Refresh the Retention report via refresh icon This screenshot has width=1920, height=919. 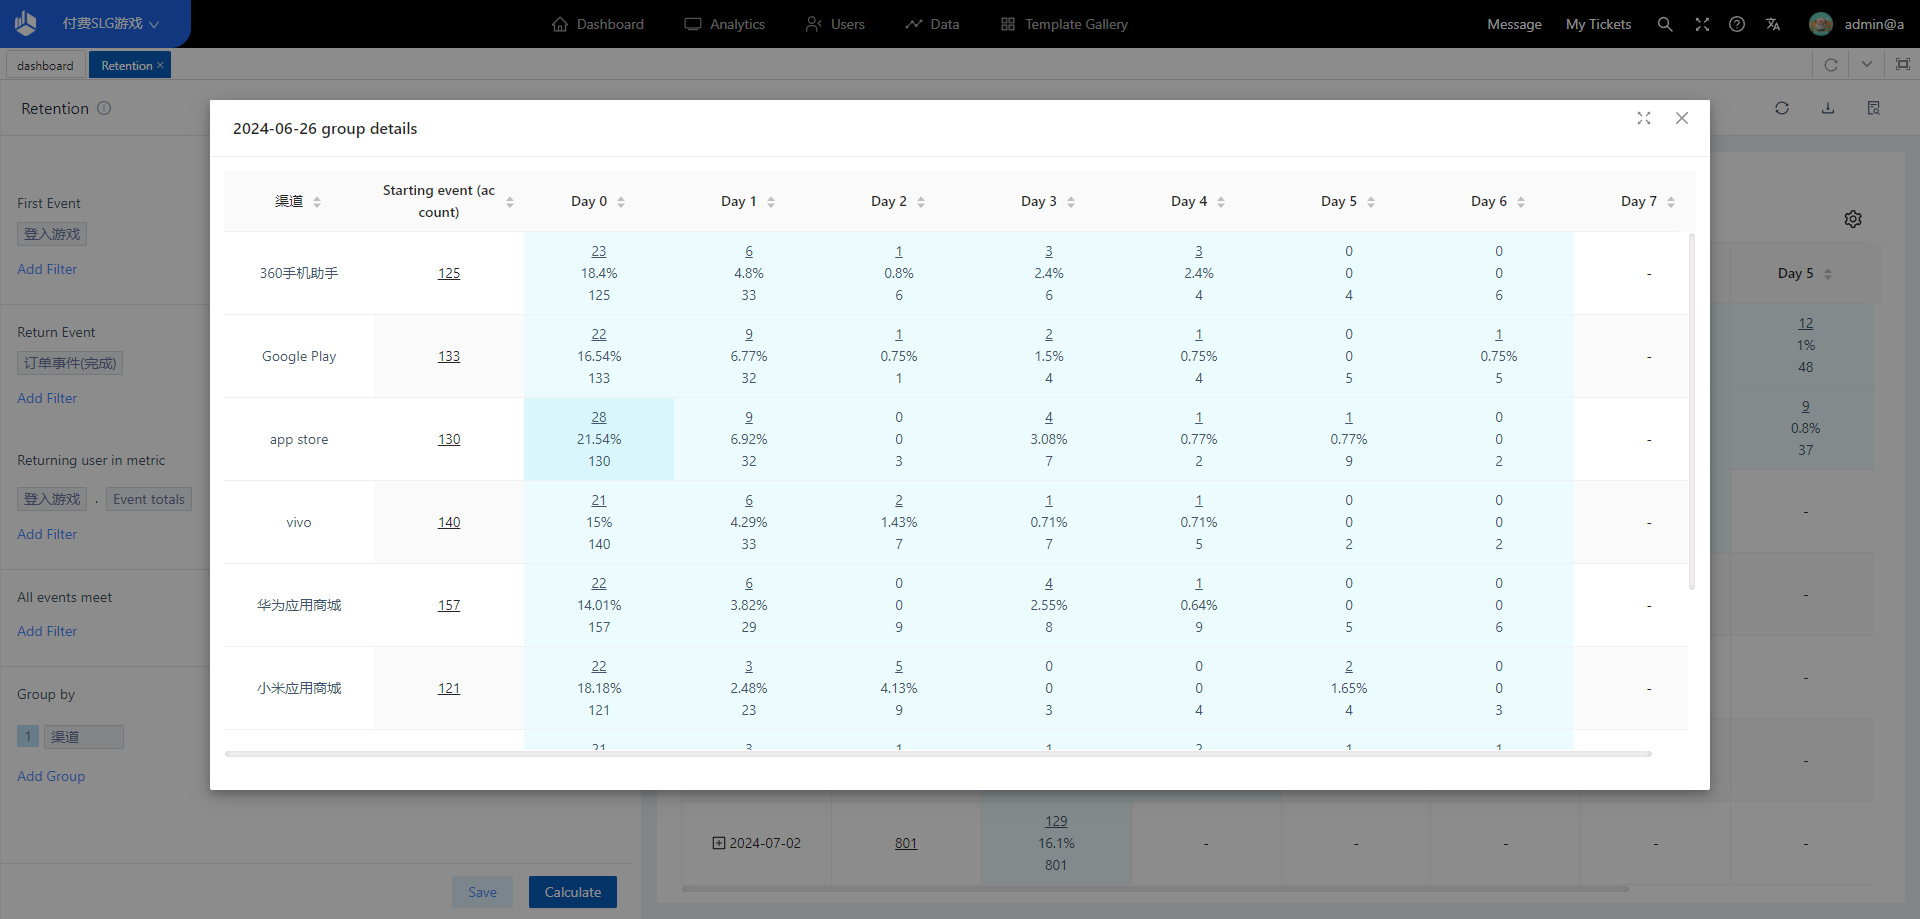tap(1782, 108)
